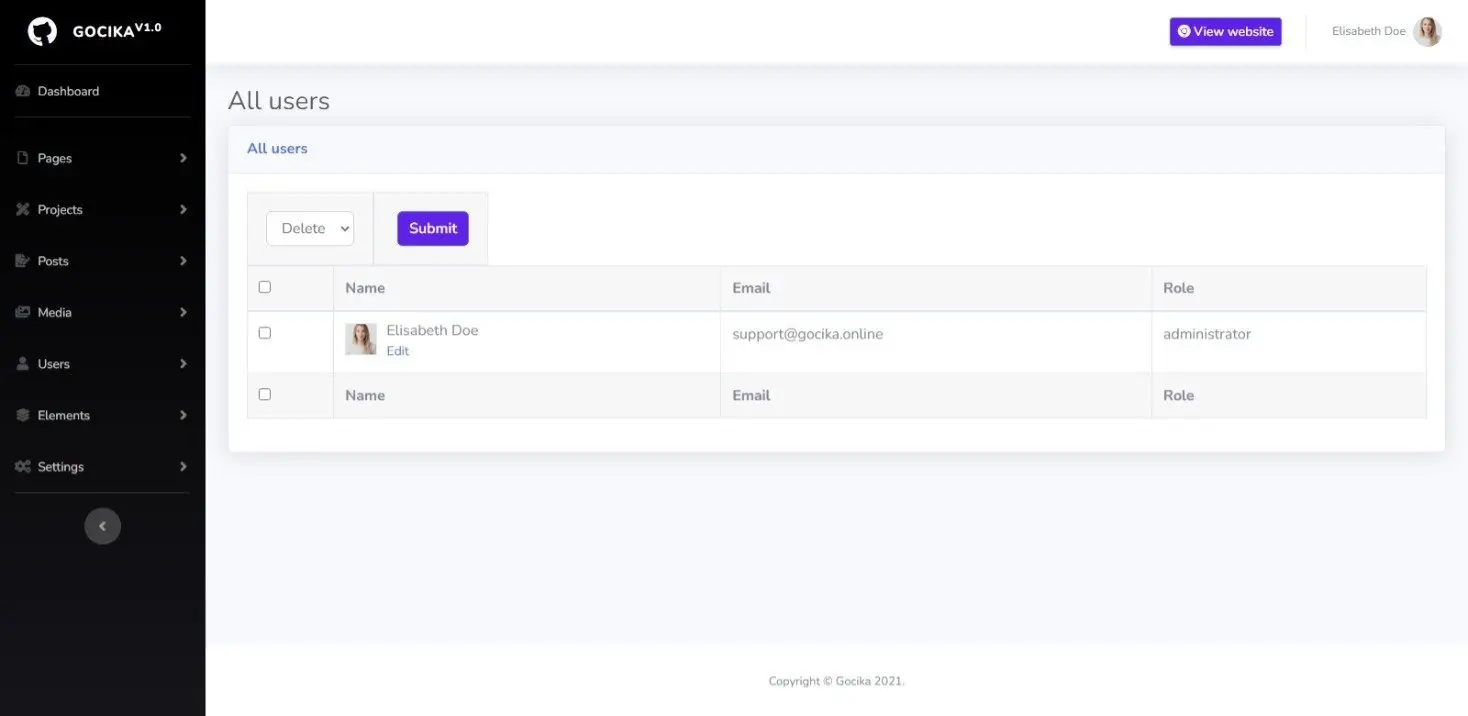Viewport: 1468px width, 716px height.
Task: Click the Gocika logo icon
Action: tap(42, 31)
